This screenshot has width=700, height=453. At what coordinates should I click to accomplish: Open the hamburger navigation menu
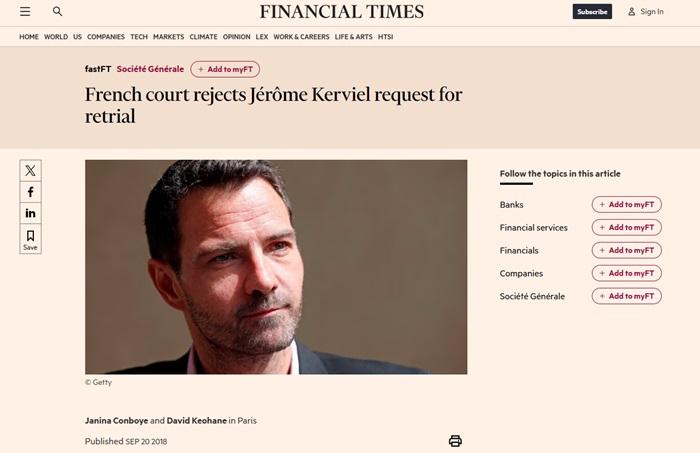tap(25, 12)
